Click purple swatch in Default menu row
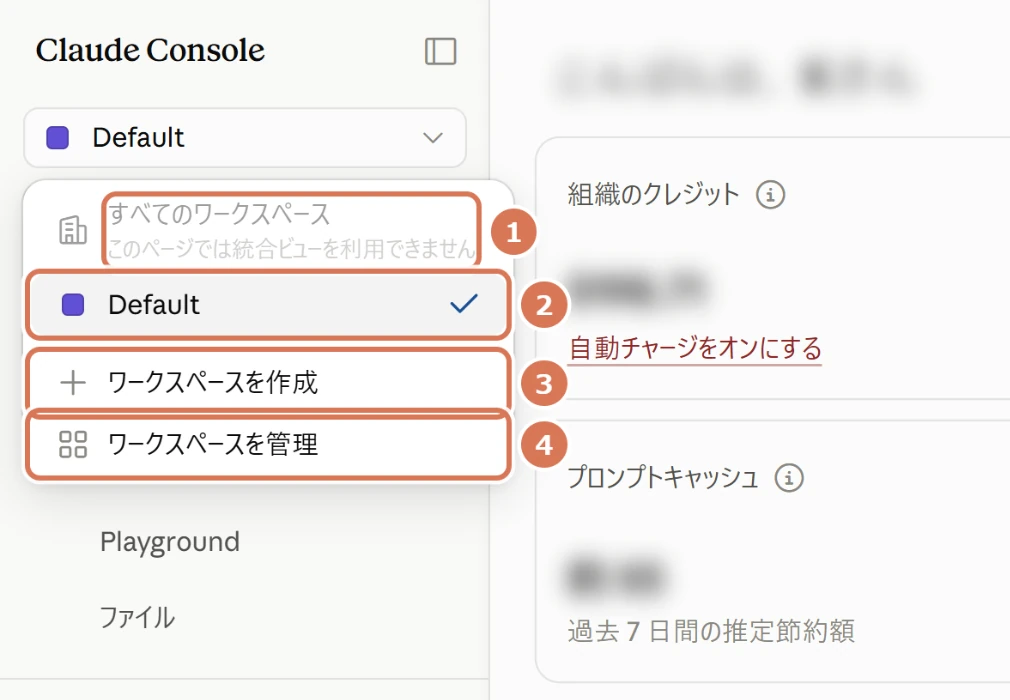Viewport: 1010px width, 700px height. (73, 305)
